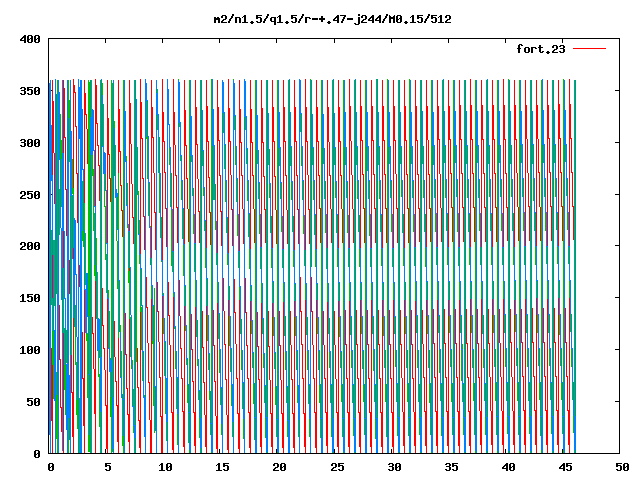Click x-axis label 10
The width and height of the screenshot is (640, 480).
click(165, 467)
